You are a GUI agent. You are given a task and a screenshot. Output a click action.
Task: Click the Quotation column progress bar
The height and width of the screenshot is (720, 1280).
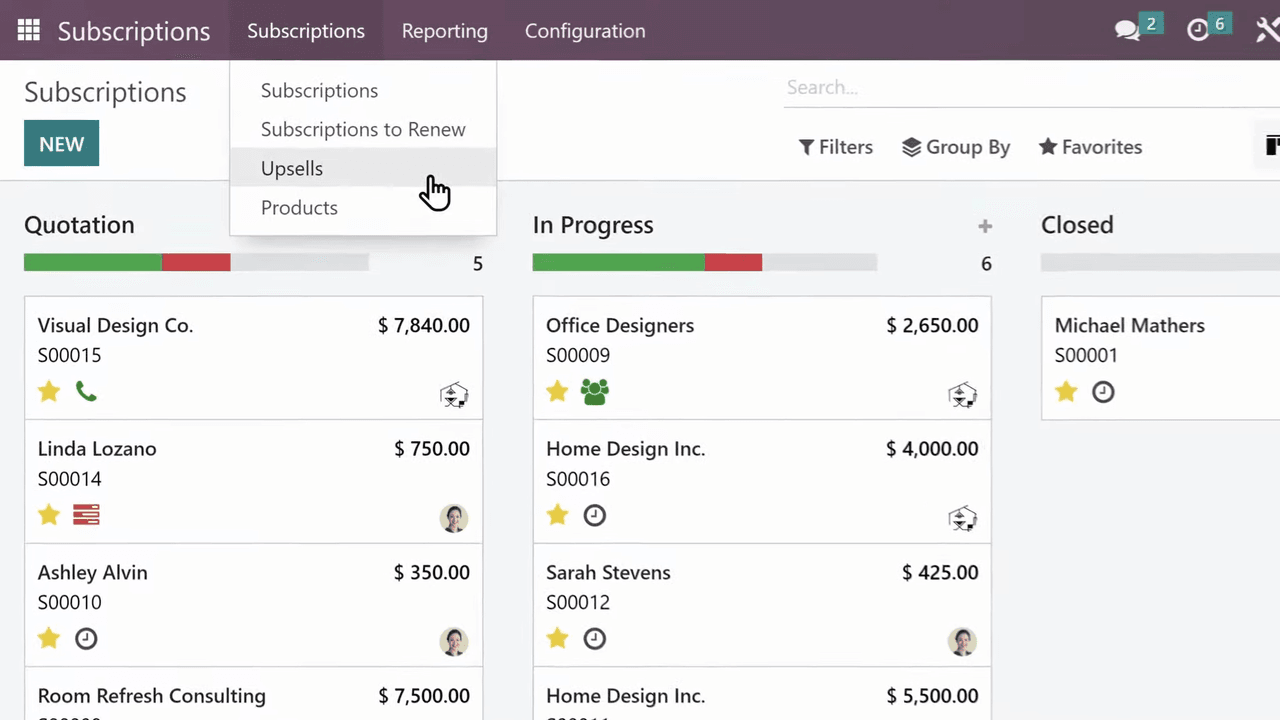(196, 262)
